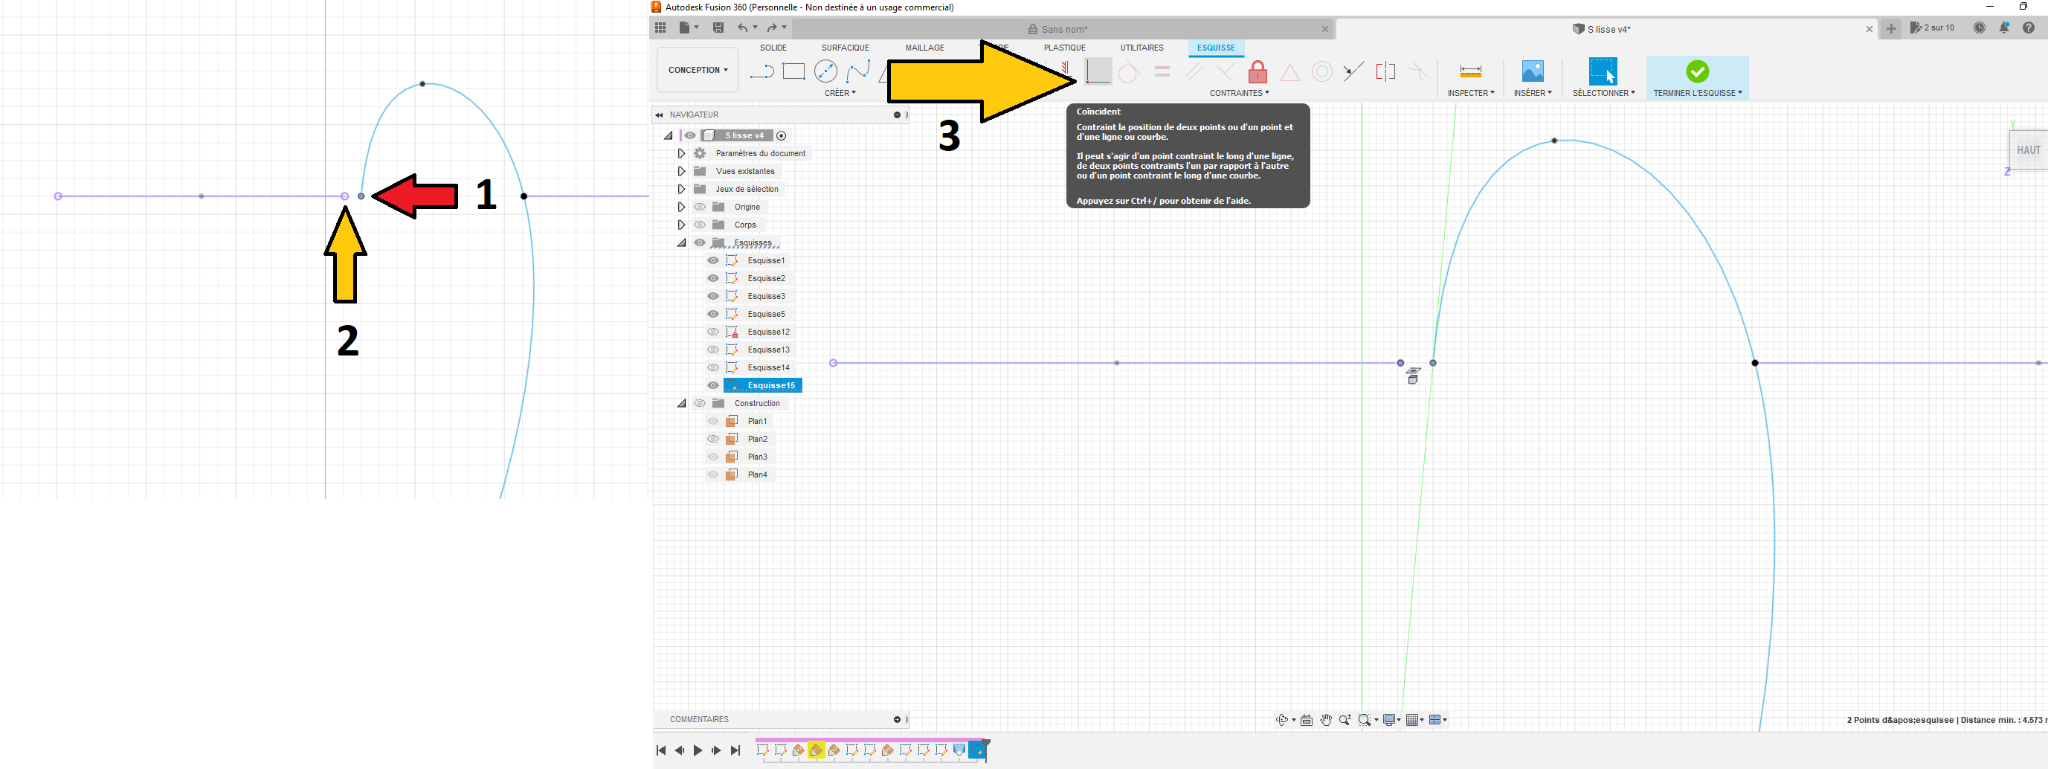
Task: Switch to the PLASTIQUE tab
Action: (1065, 48)
